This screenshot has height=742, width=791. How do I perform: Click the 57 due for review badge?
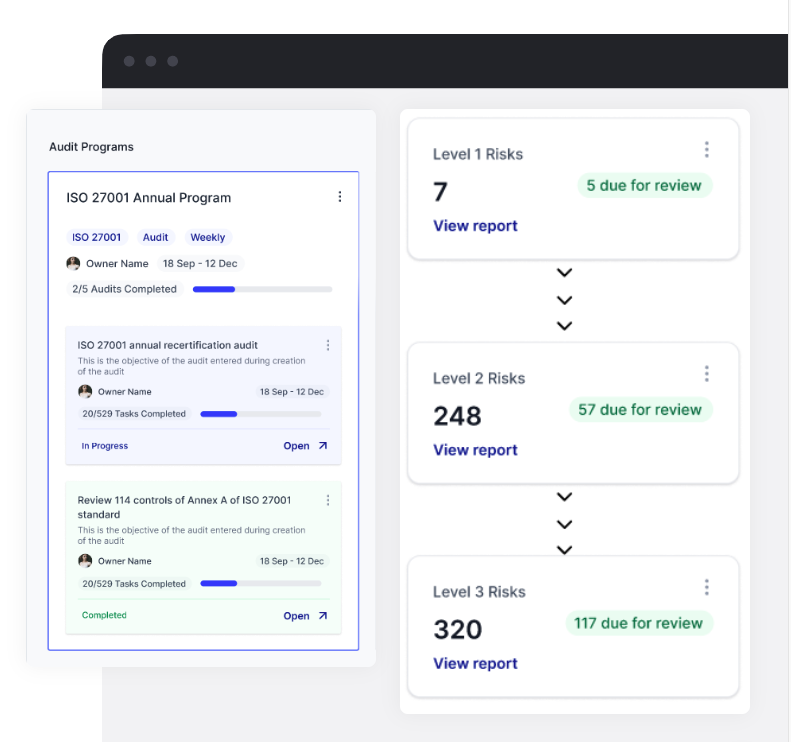[641, 409]
